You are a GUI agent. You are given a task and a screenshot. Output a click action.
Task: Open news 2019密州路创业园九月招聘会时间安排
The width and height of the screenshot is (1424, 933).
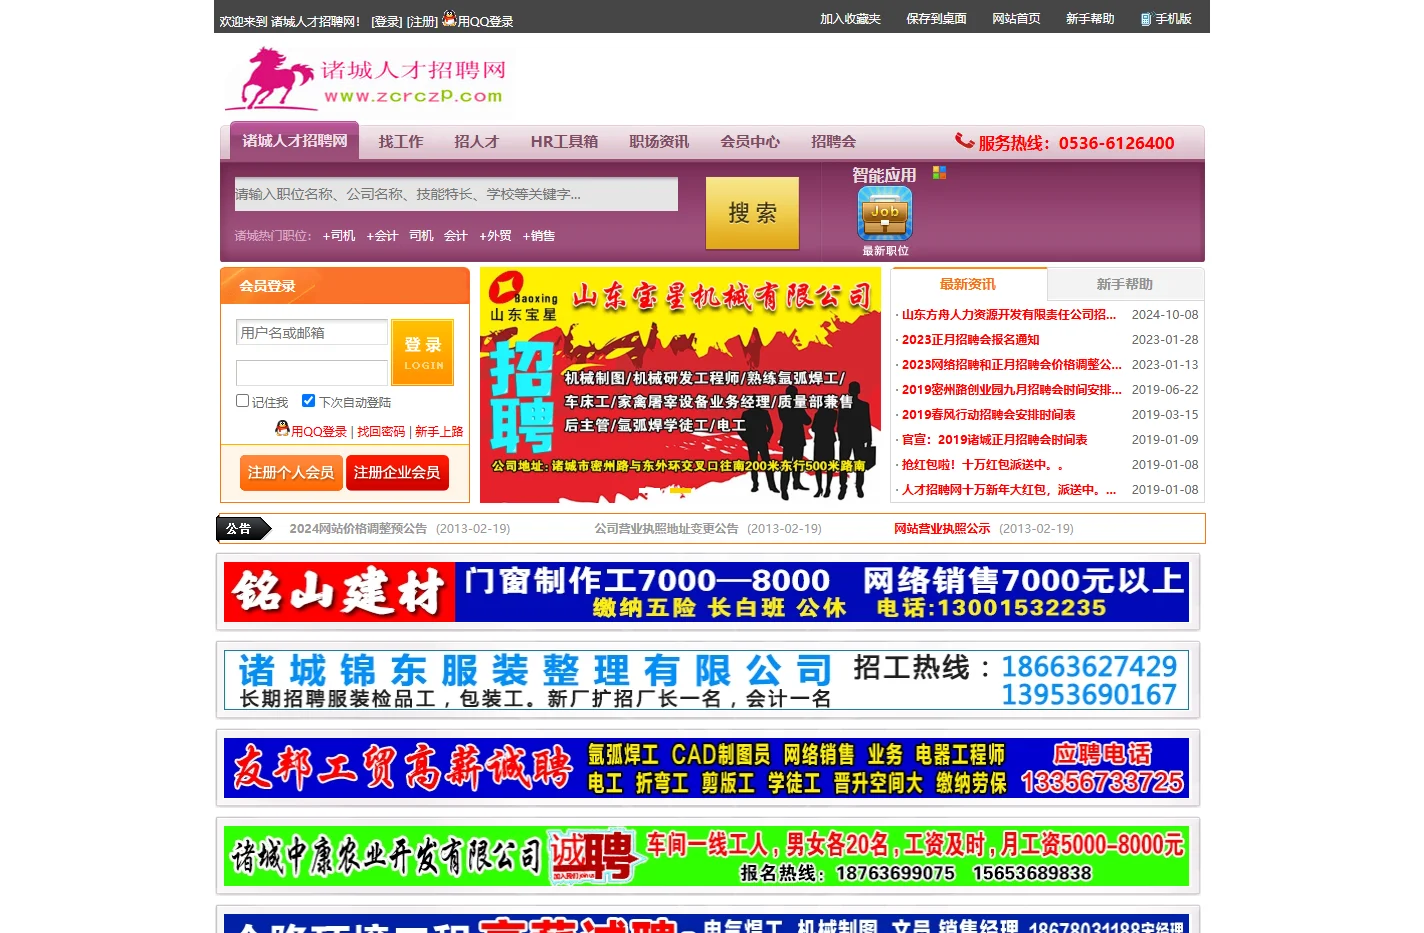tap(1011, 390)
